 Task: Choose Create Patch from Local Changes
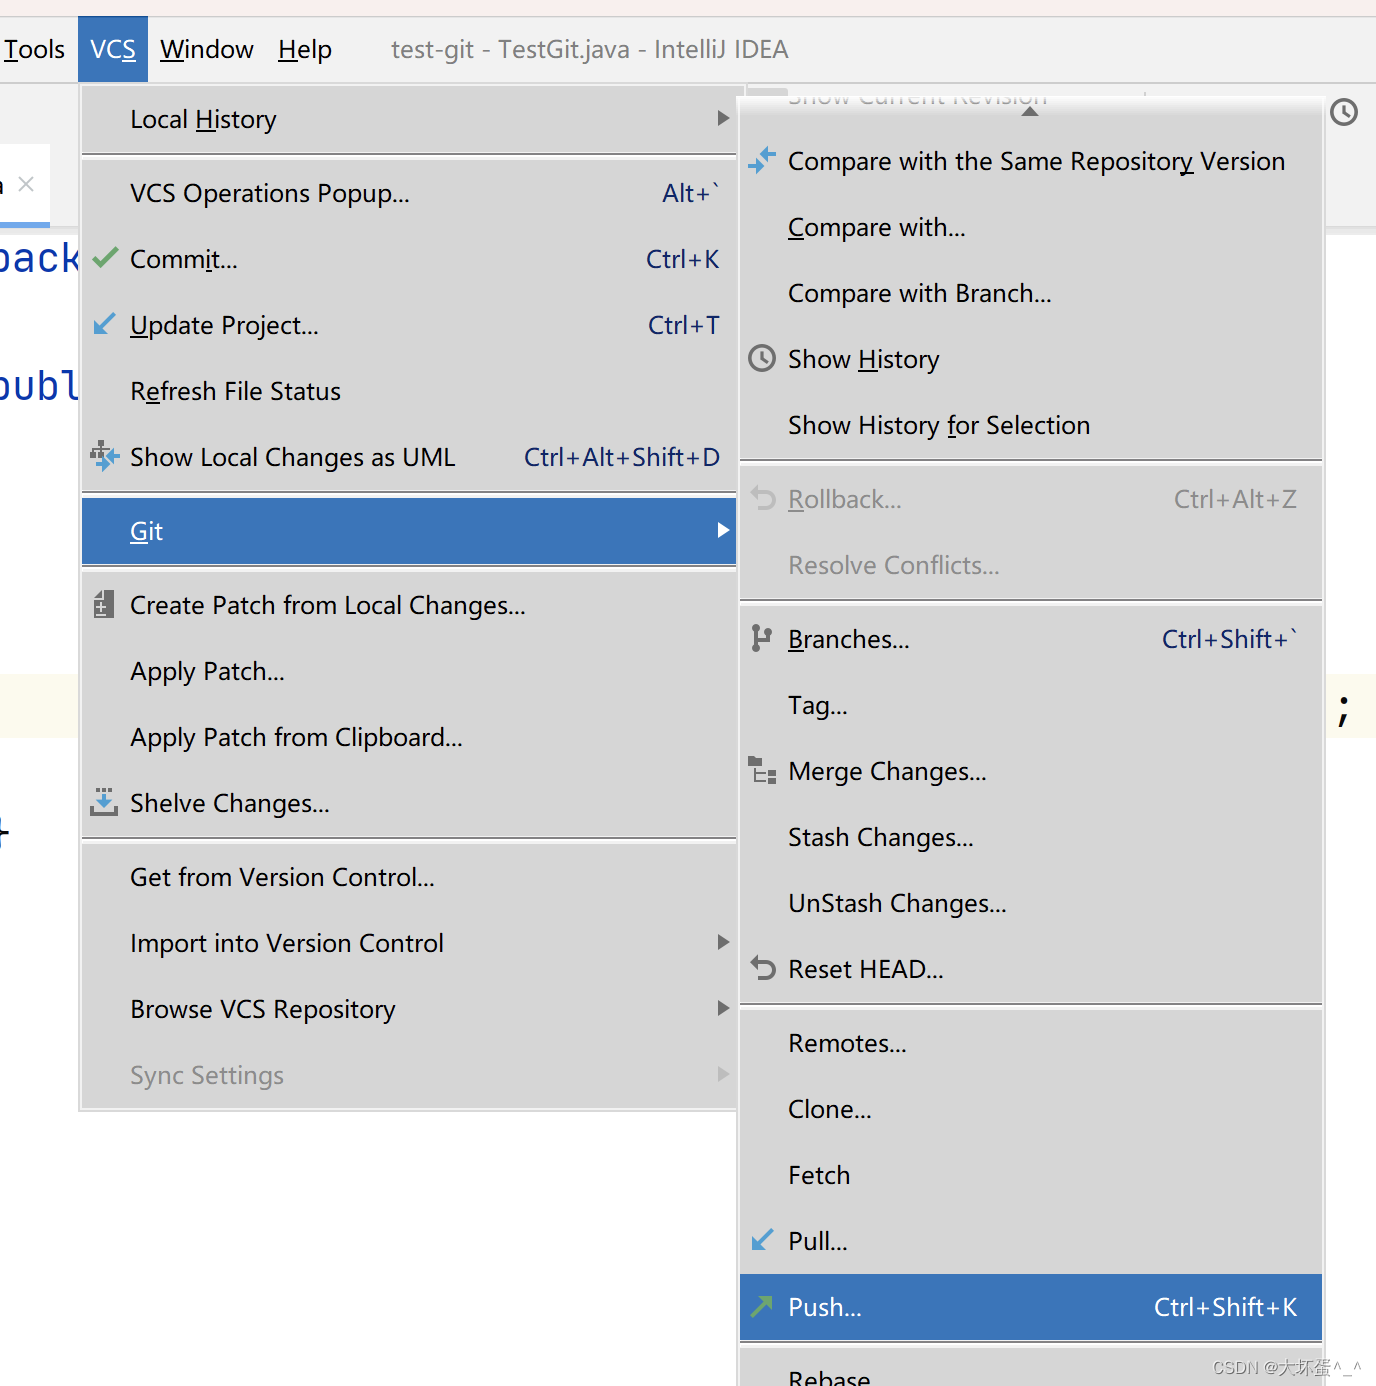(408, 605)
